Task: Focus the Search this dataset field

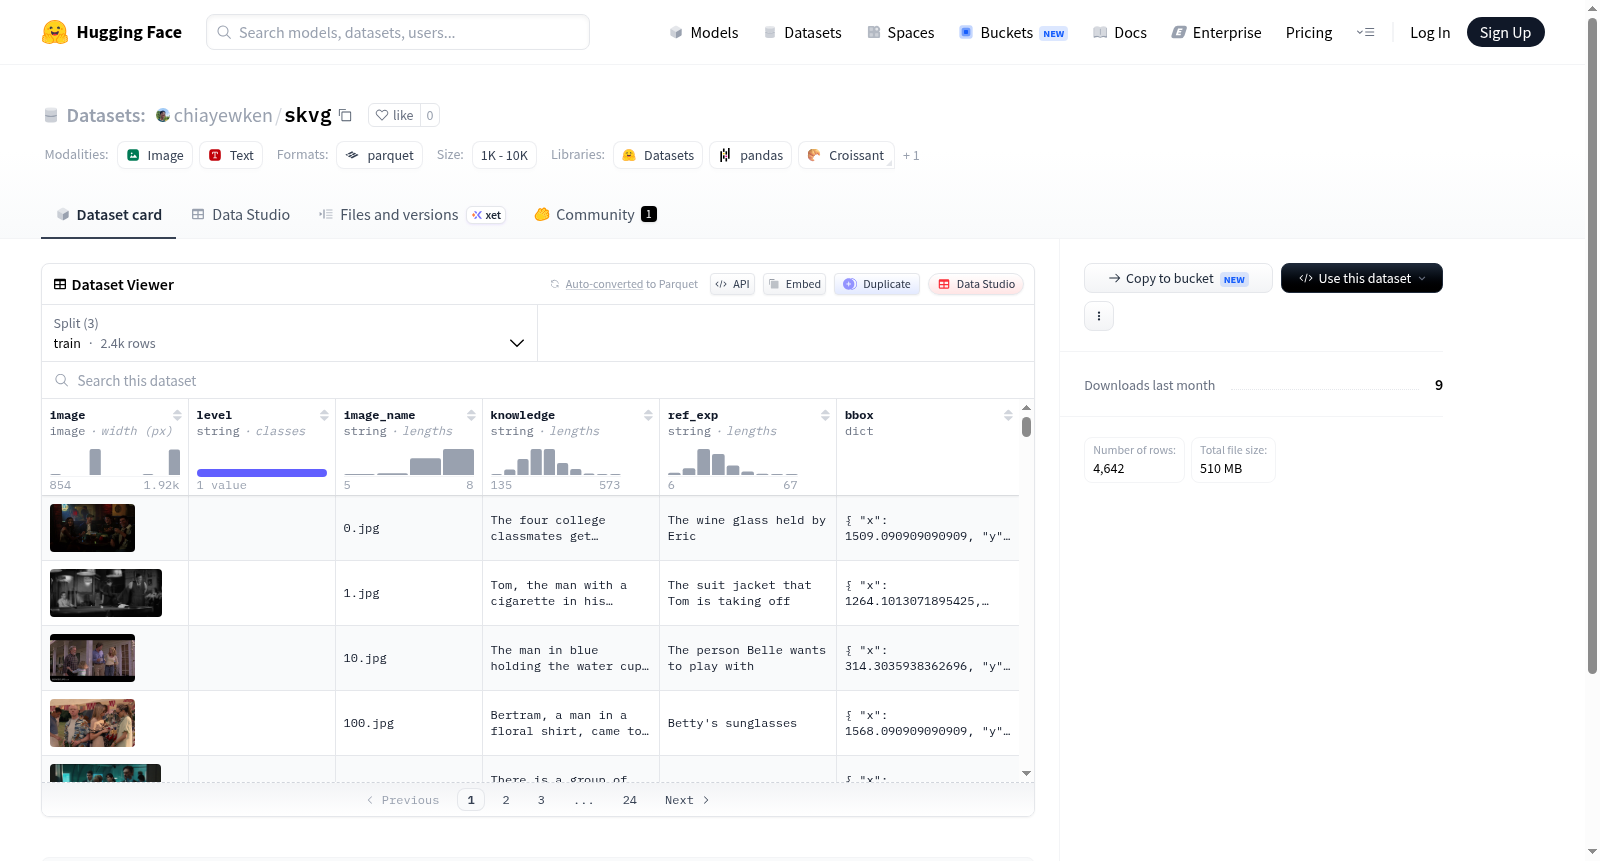Action: coord(538,380)
